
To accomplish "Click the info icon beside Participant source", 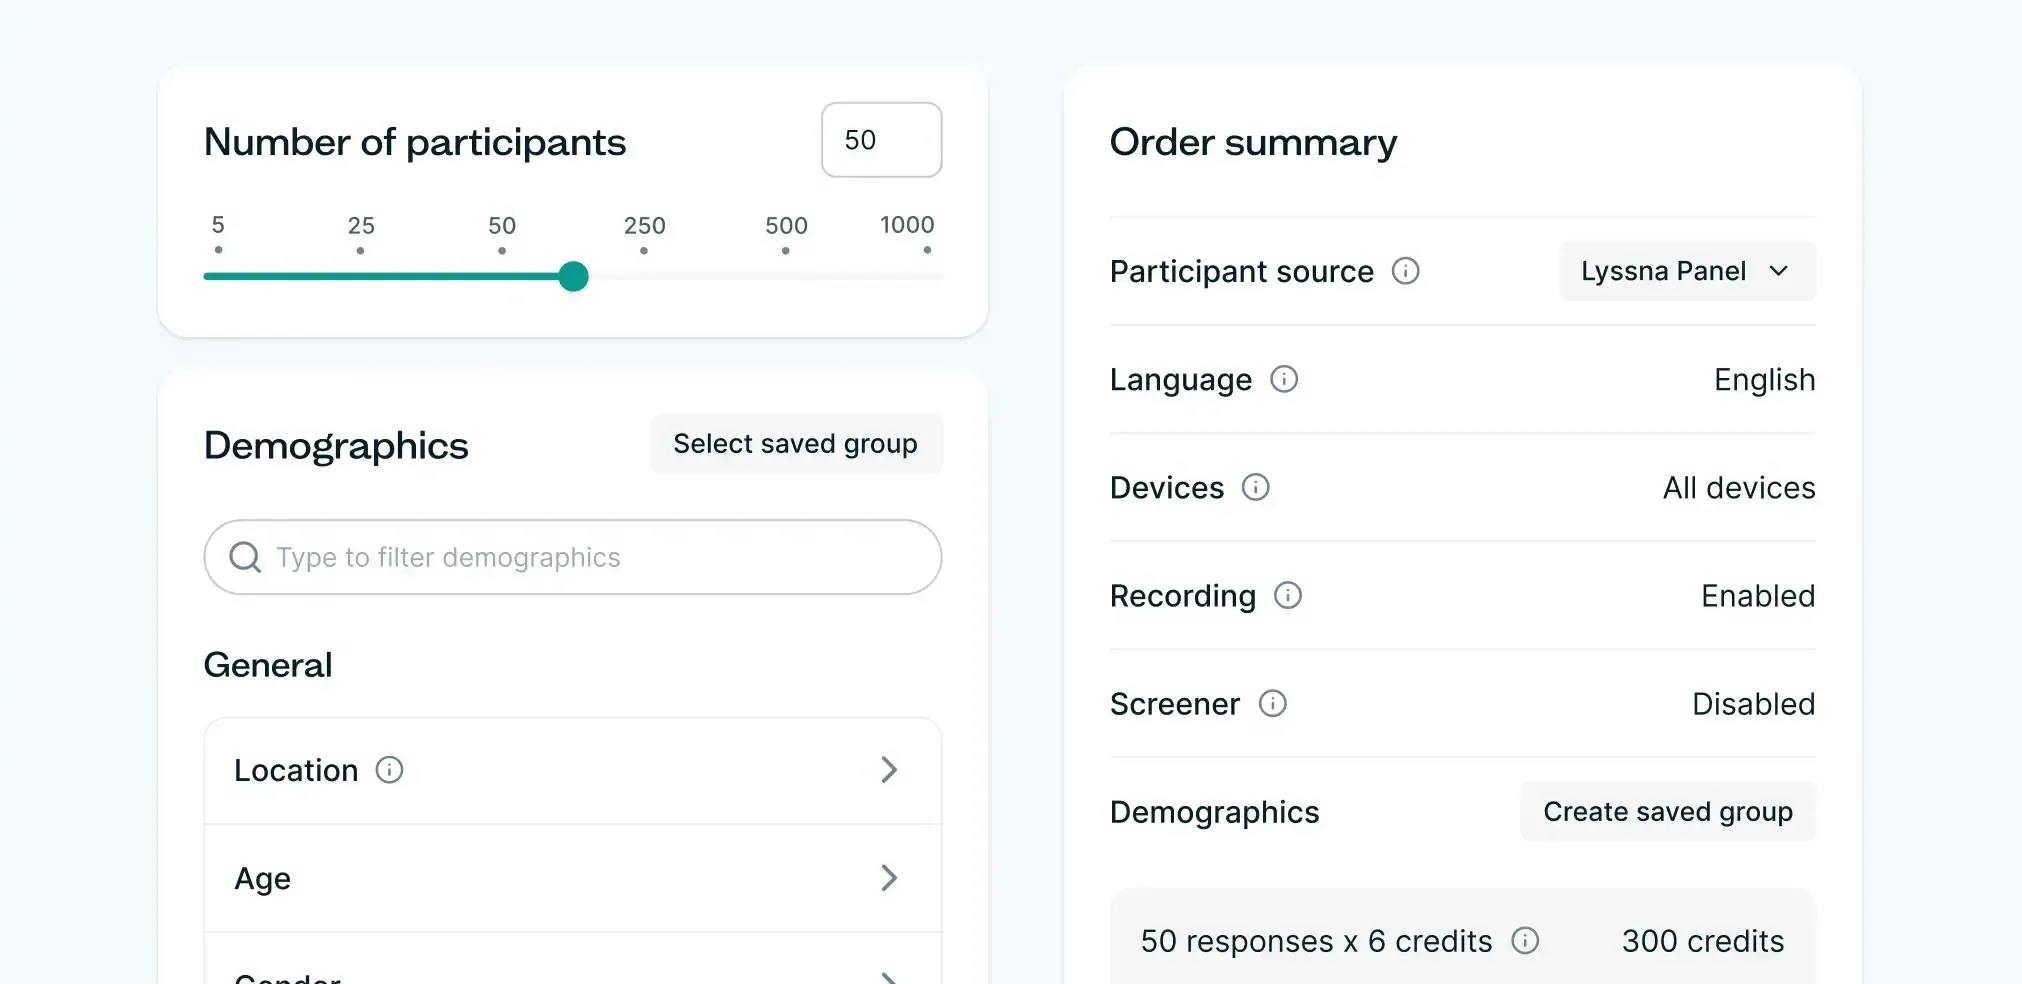I will (x=1405, y=271).
